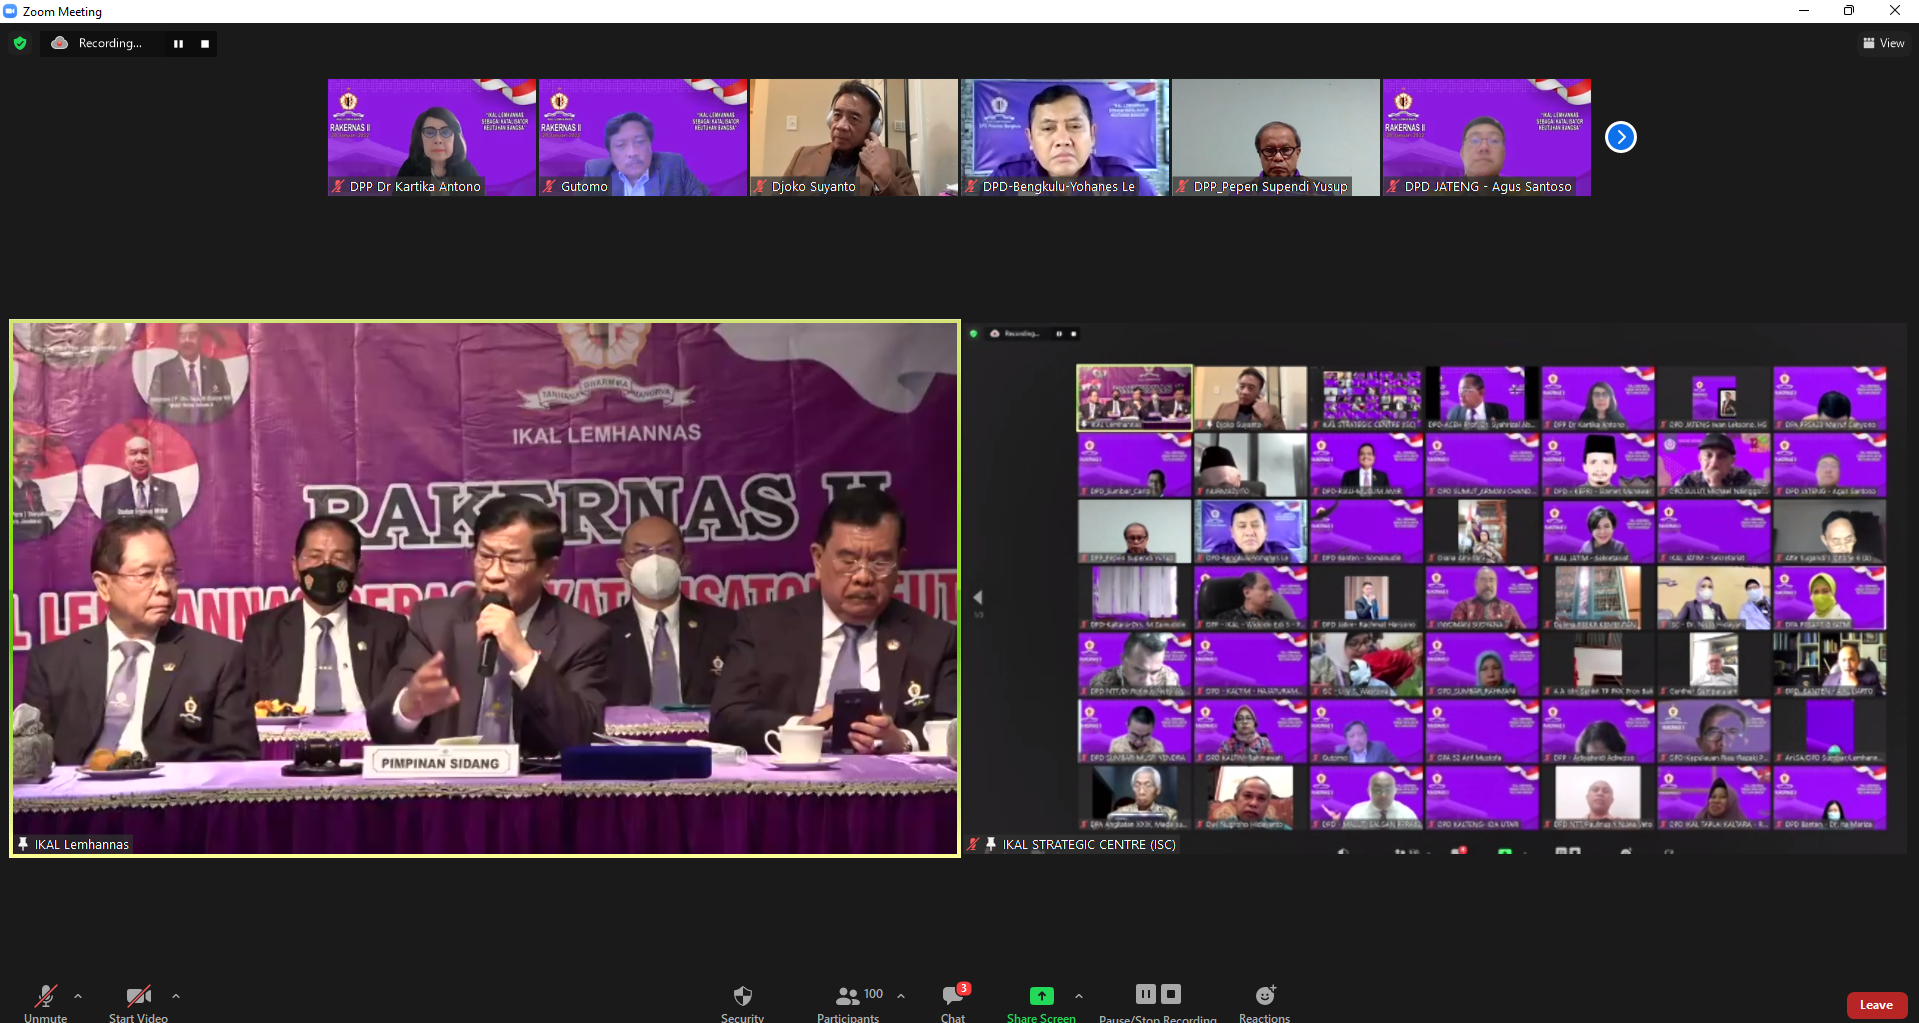Screen dimensions: 1919x1023
Task: Open the Chat panel
Action: click(x=953, y=1001)
